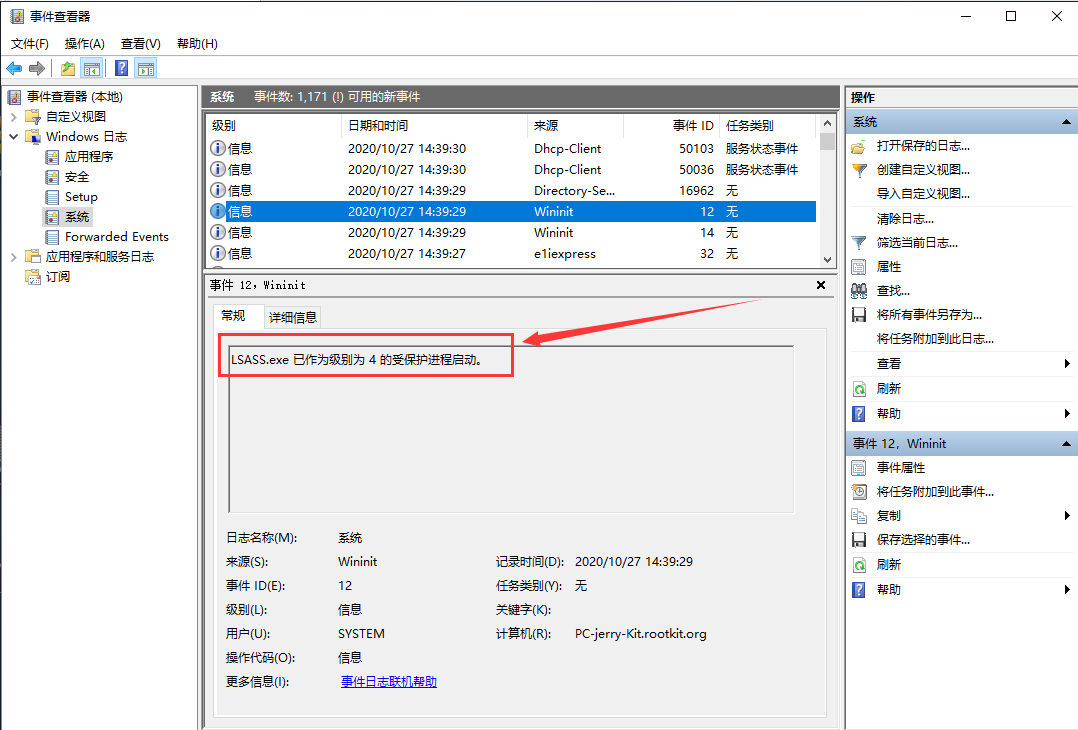
Task: Click 事件属性 under 事件 12, Wininit
Action: pos(900,468)
